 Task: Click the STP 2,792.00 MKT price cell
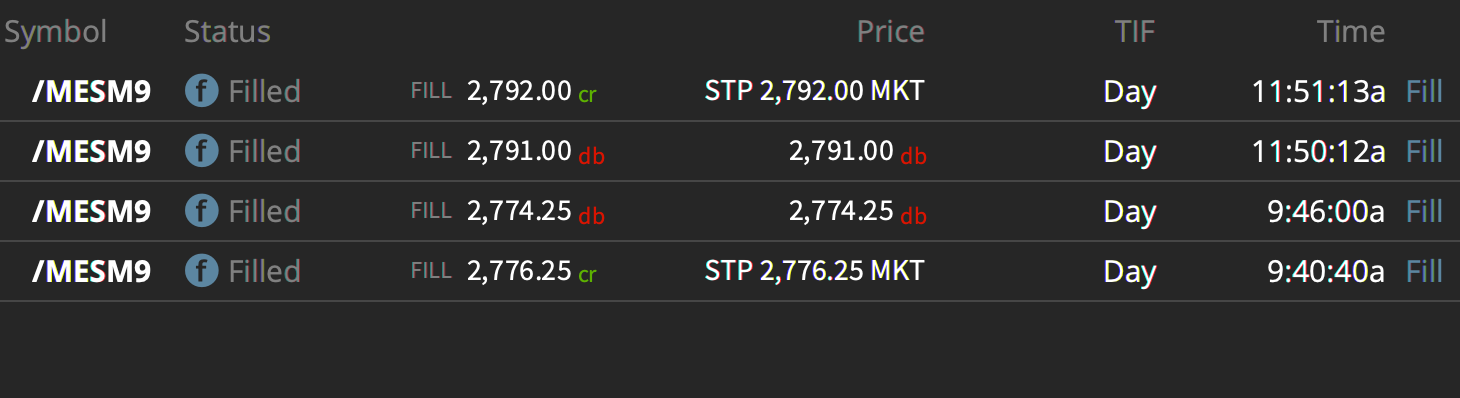click(x=814, y=92)
